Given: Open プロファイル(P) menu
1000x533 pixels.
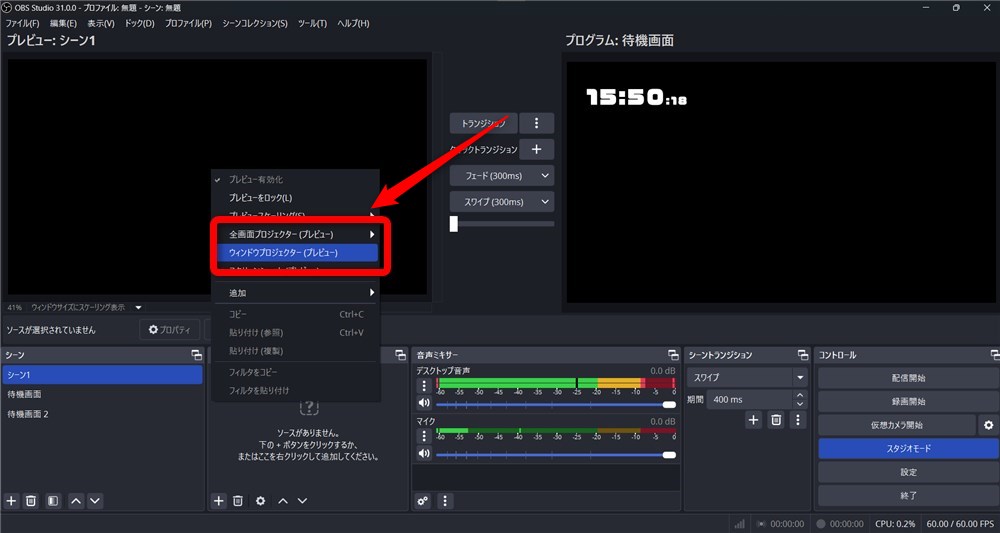Looking at the screenshot, I should (x=188, y=24).
